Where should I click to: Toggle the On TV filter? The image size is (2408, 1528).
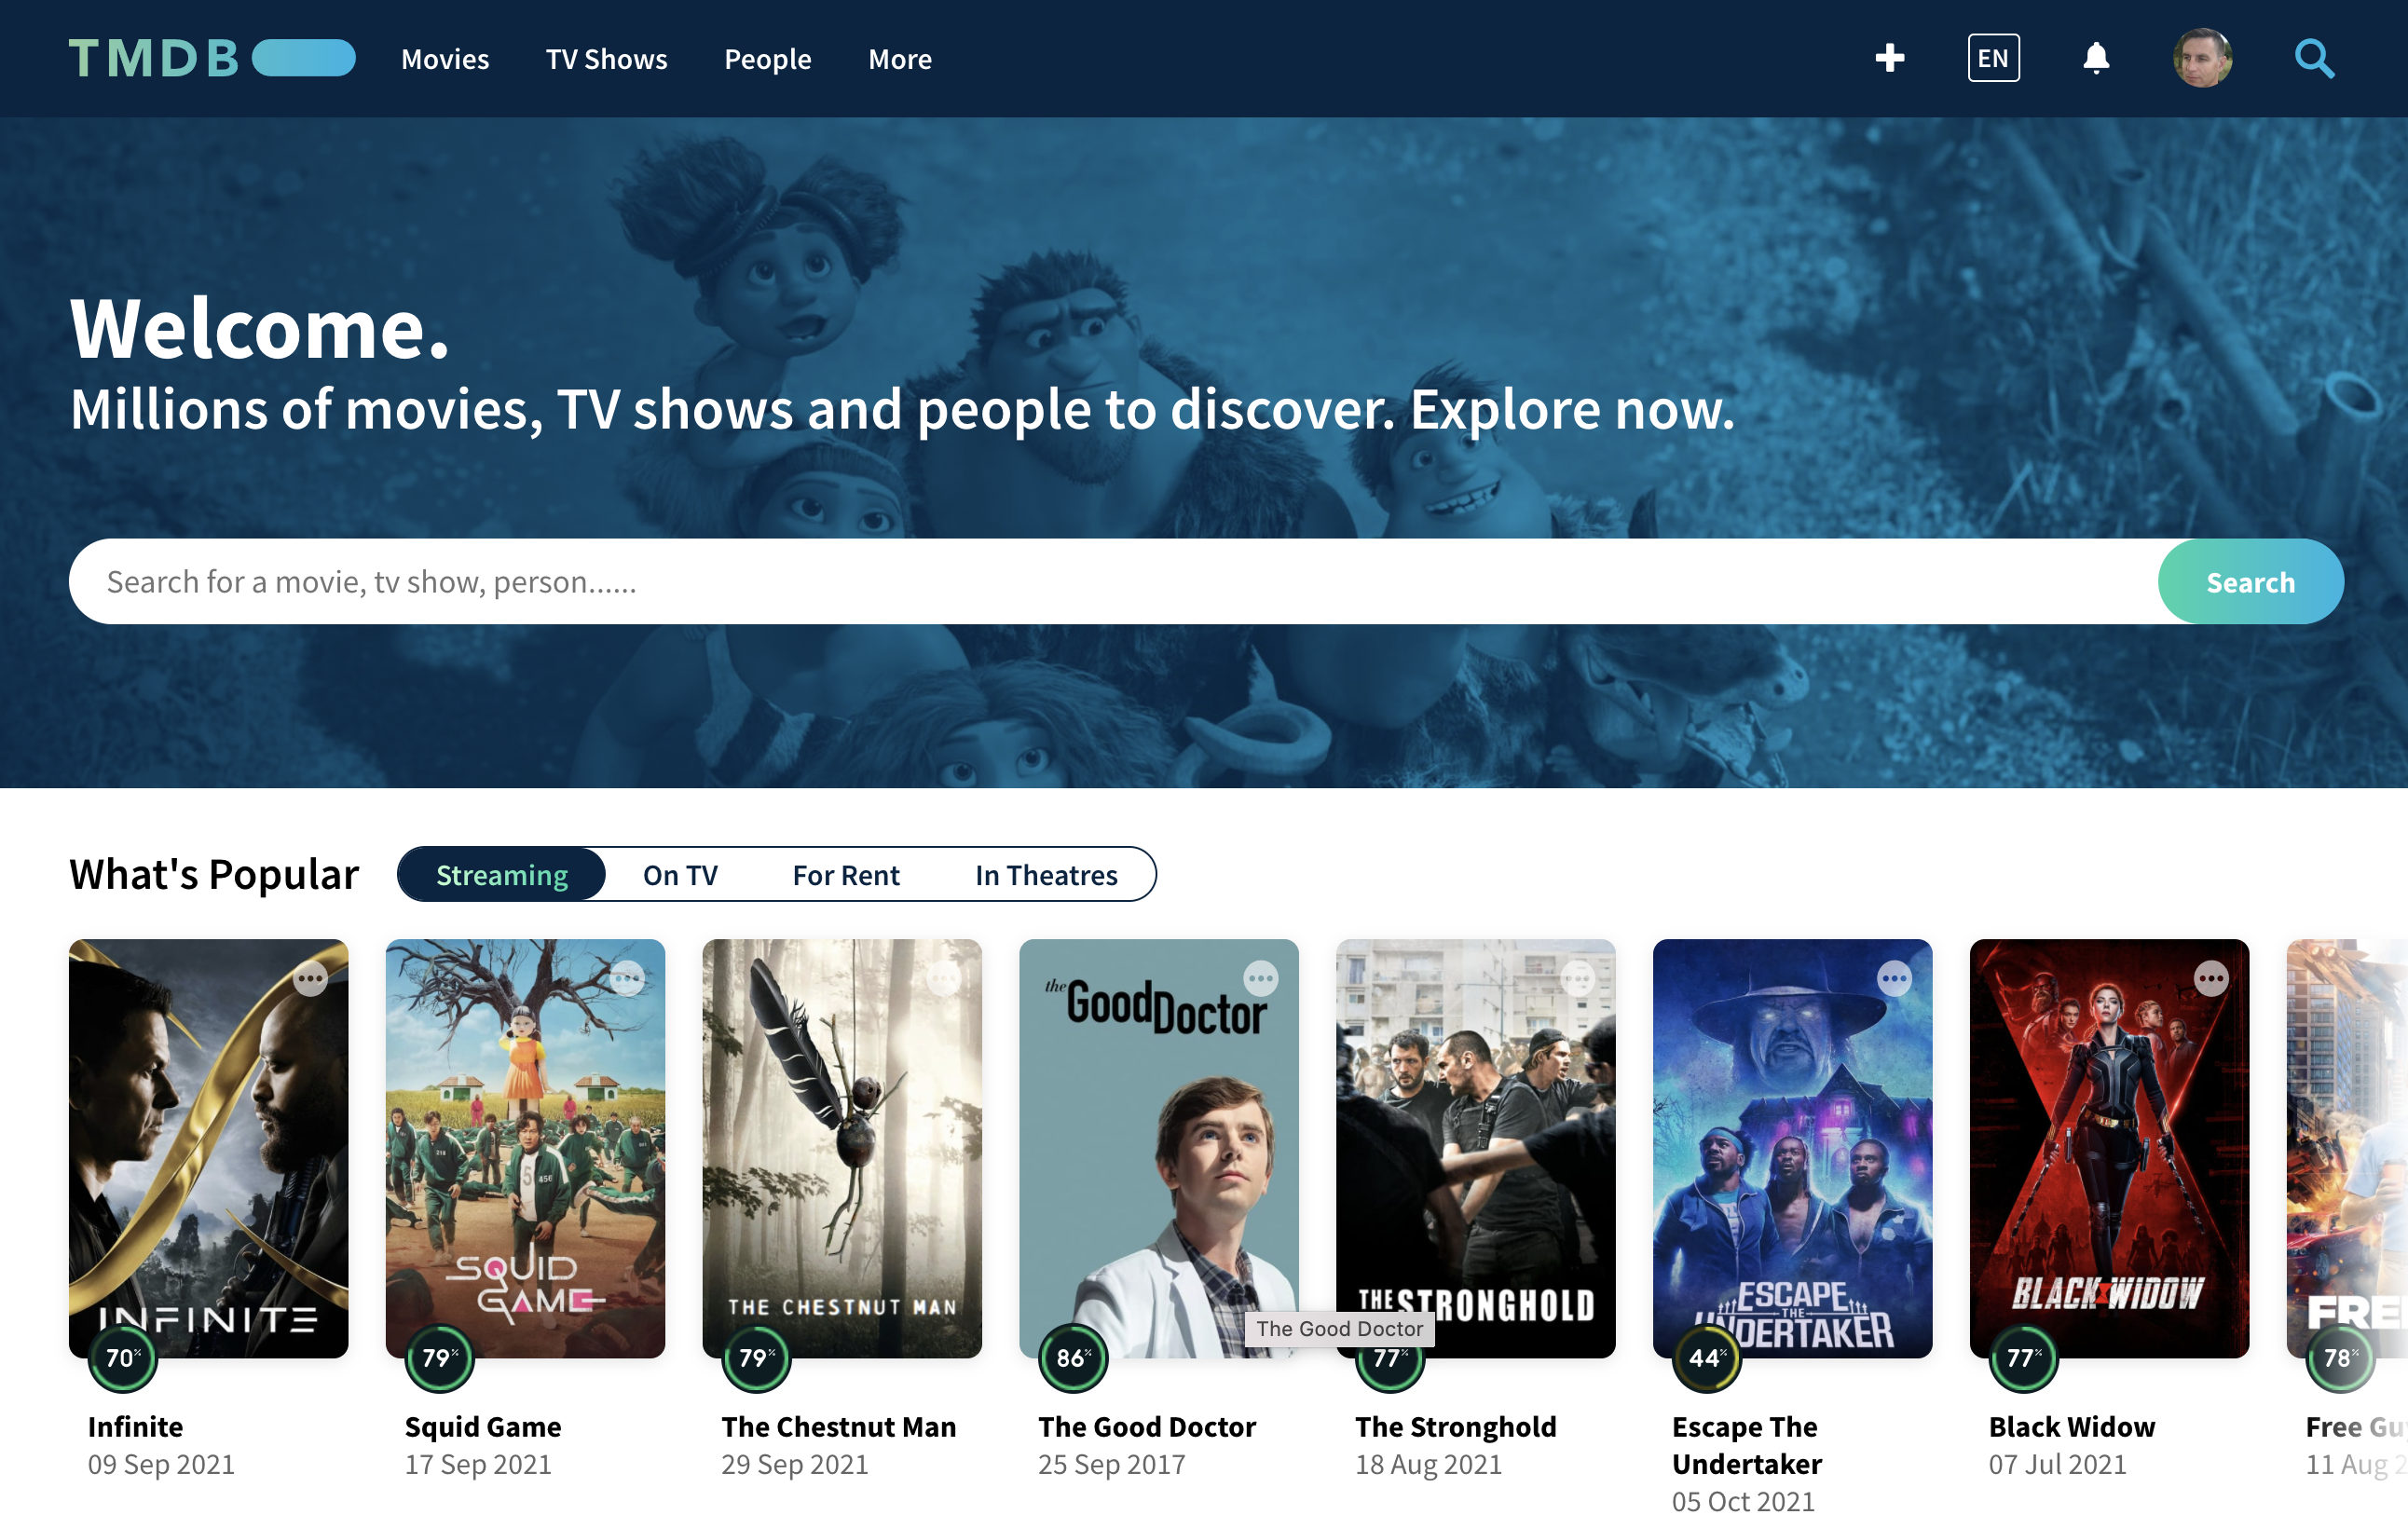[x=679, y=874]
